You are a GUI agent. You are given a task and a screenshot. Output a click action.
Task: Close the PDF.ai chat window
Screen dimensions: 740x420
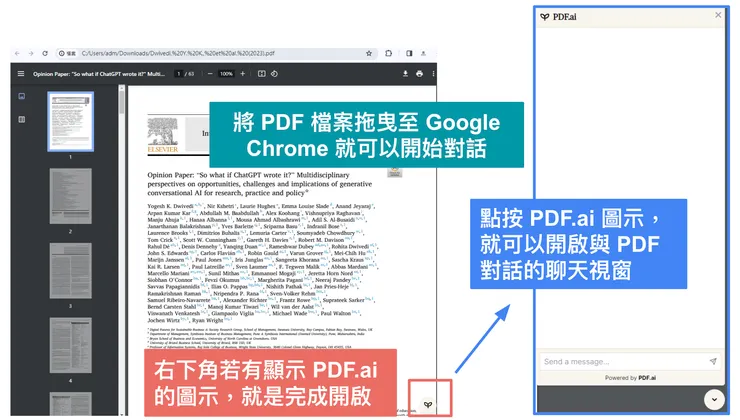[718, 15]
